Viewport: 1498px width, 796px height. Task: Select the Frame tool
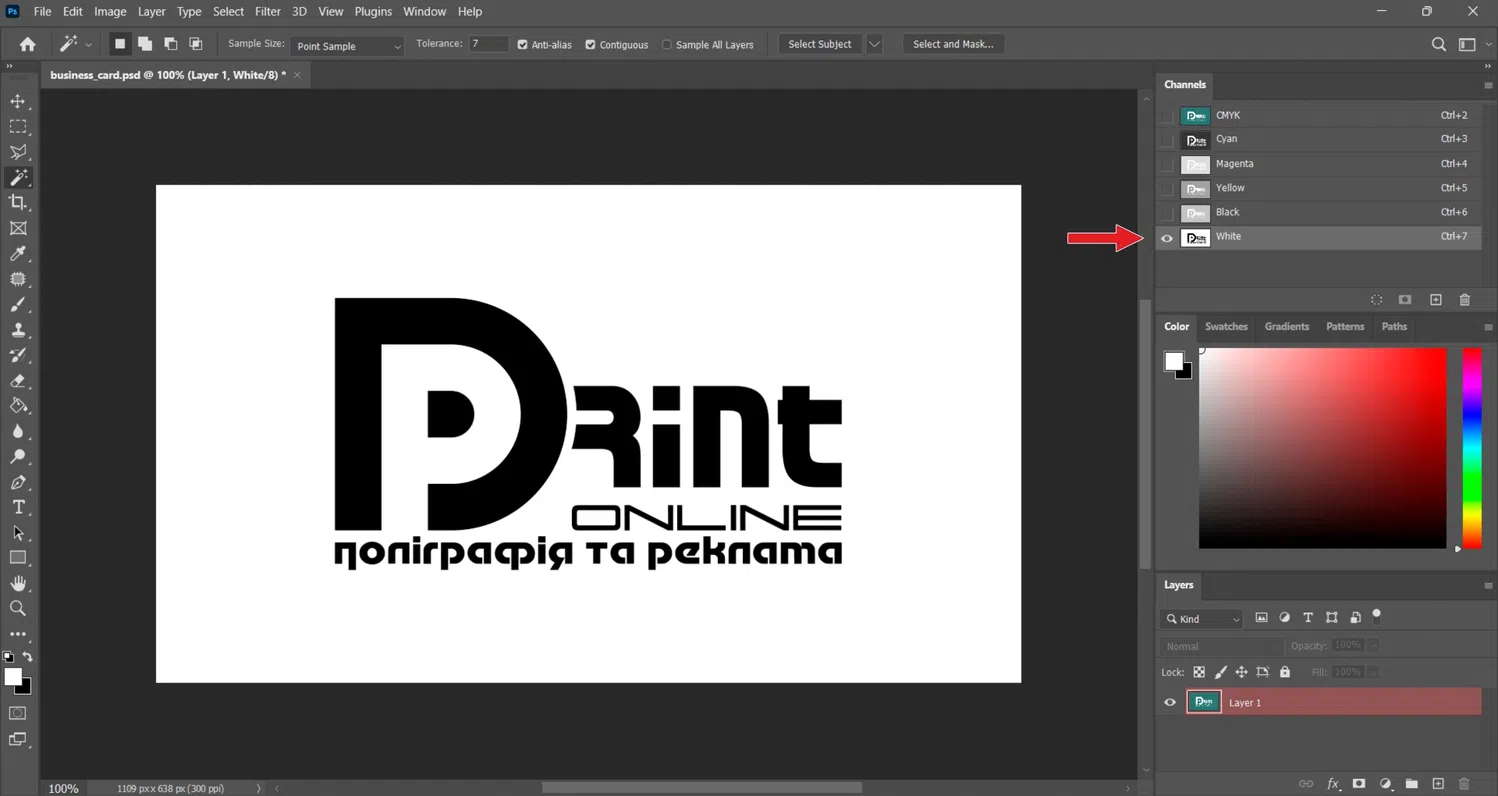point(18,228)
